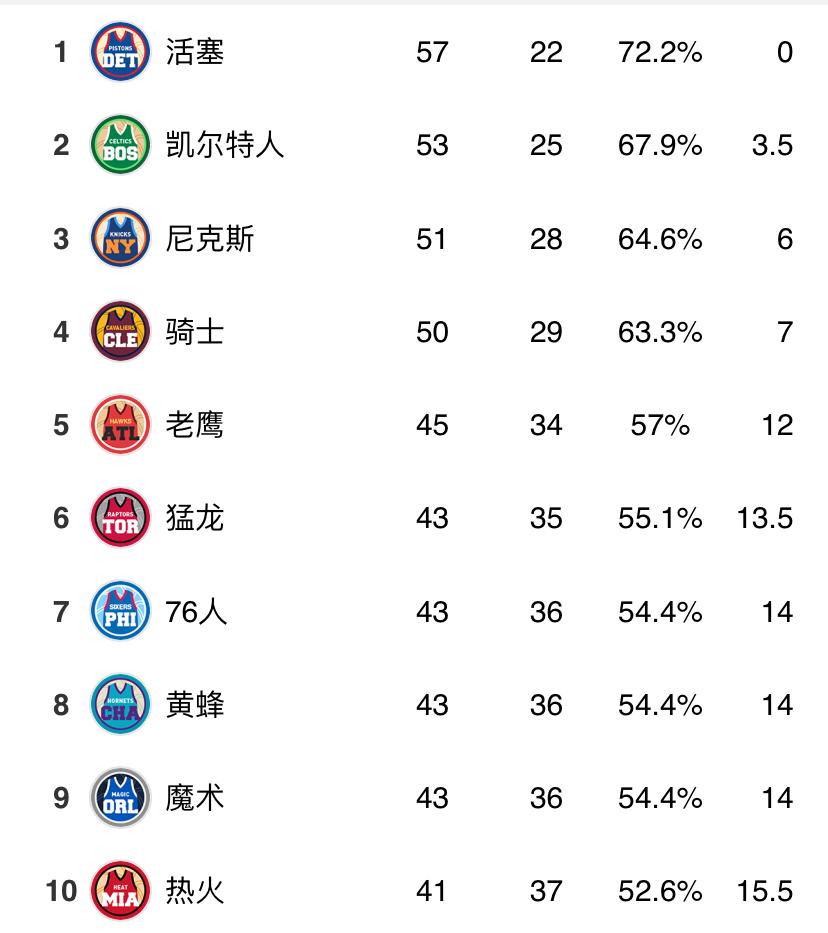Click the Raptors TOR team logo
The width and height of the screenshot is (828, 933).
pos(120,518)
